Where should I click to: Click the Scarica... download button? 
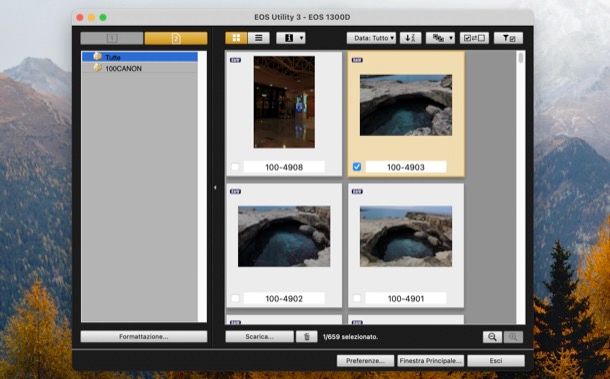tap(259, 337)
